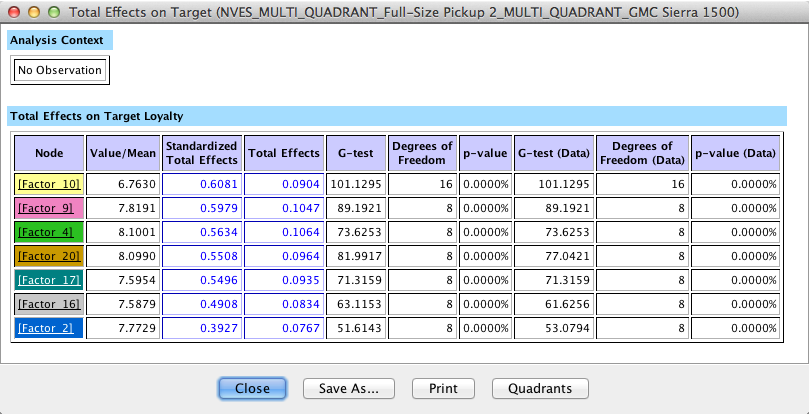Sort by Standardized Total Effects header

pos(202,153)
